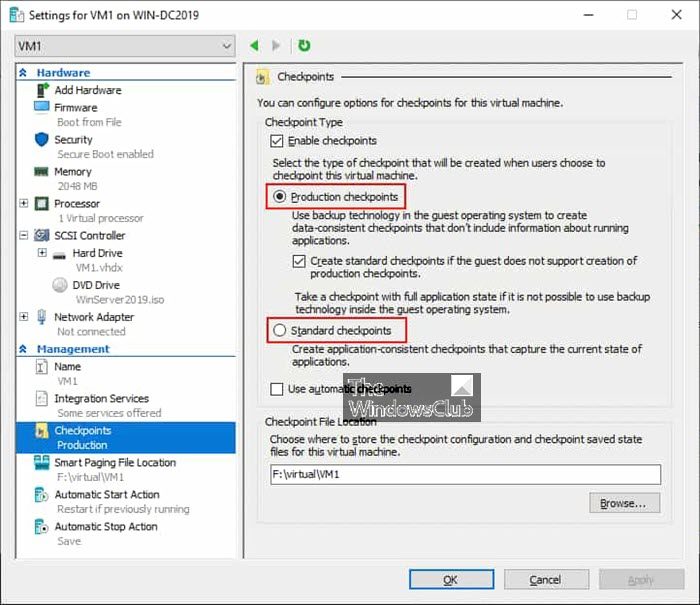Expand the Processor tree node
The height and width of the screenshot is (605, 700).
tap(24, 203)
